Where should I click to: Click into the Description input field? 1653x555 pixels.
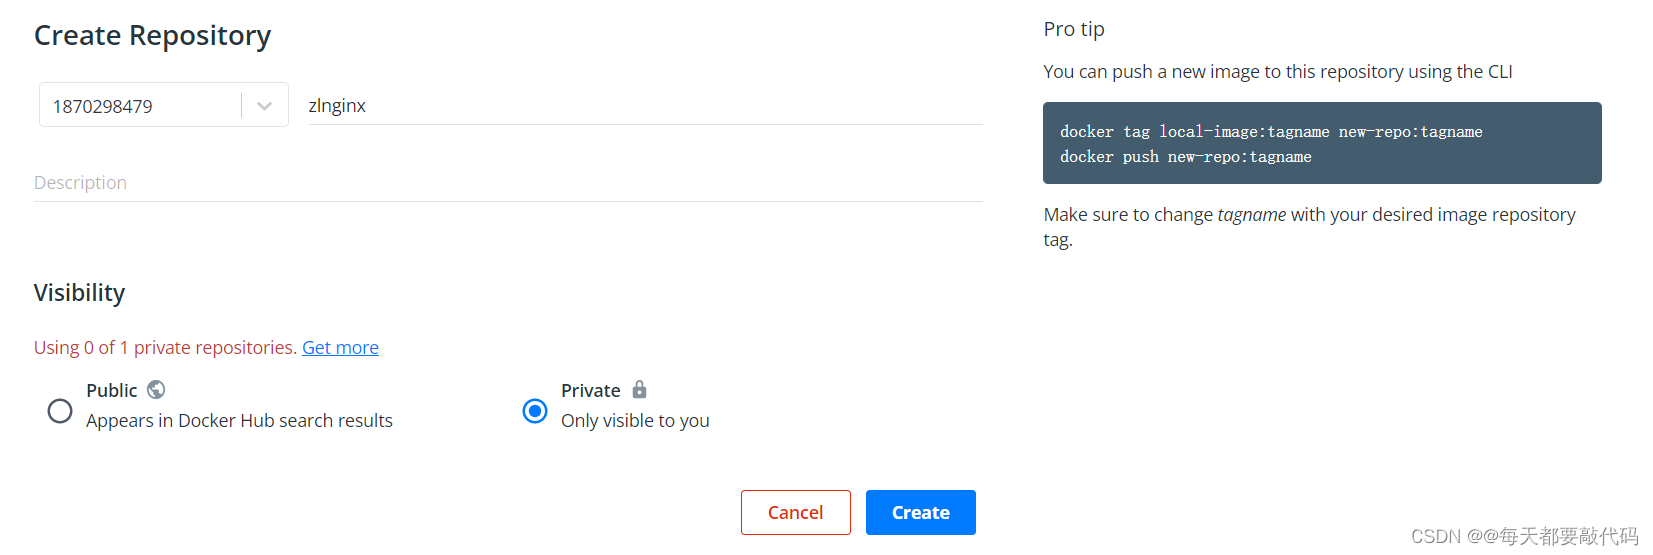(508, 183)
